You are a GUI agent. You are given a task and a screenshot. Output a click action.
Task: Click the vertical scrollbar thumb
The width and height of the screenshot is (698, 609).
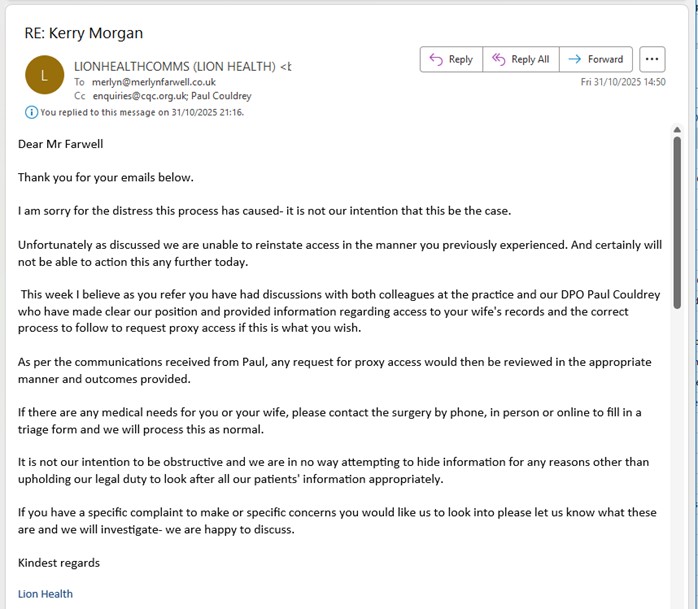click(x=677, y=220)
